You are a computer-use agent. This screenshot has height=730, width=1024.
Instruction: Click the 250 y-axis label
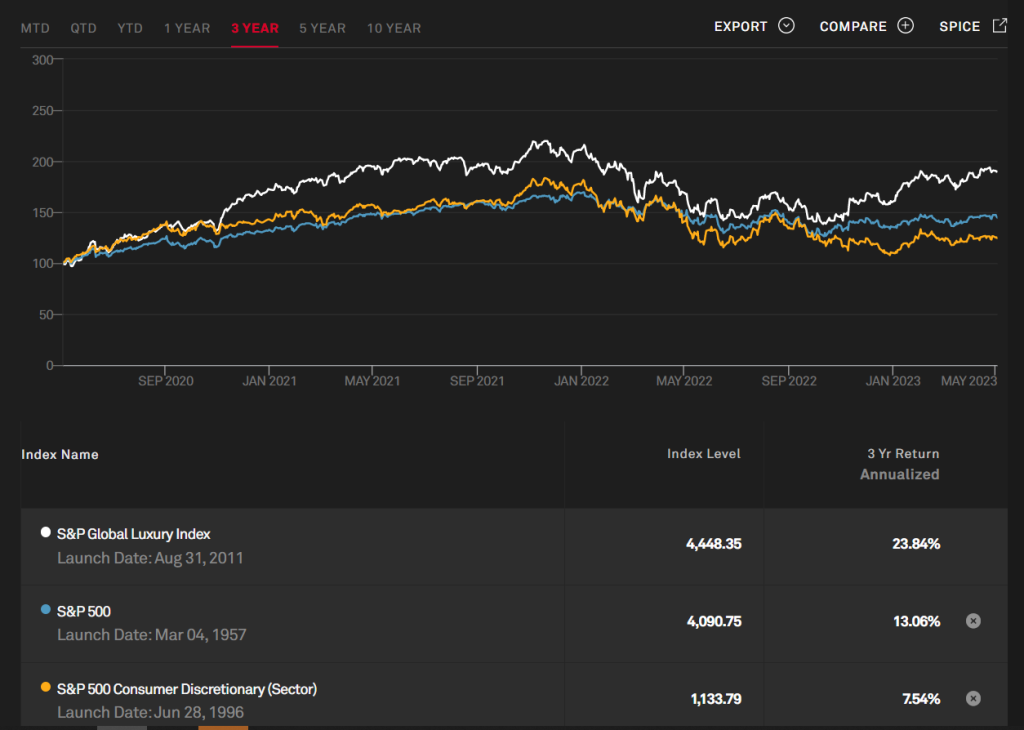(42, 111)
